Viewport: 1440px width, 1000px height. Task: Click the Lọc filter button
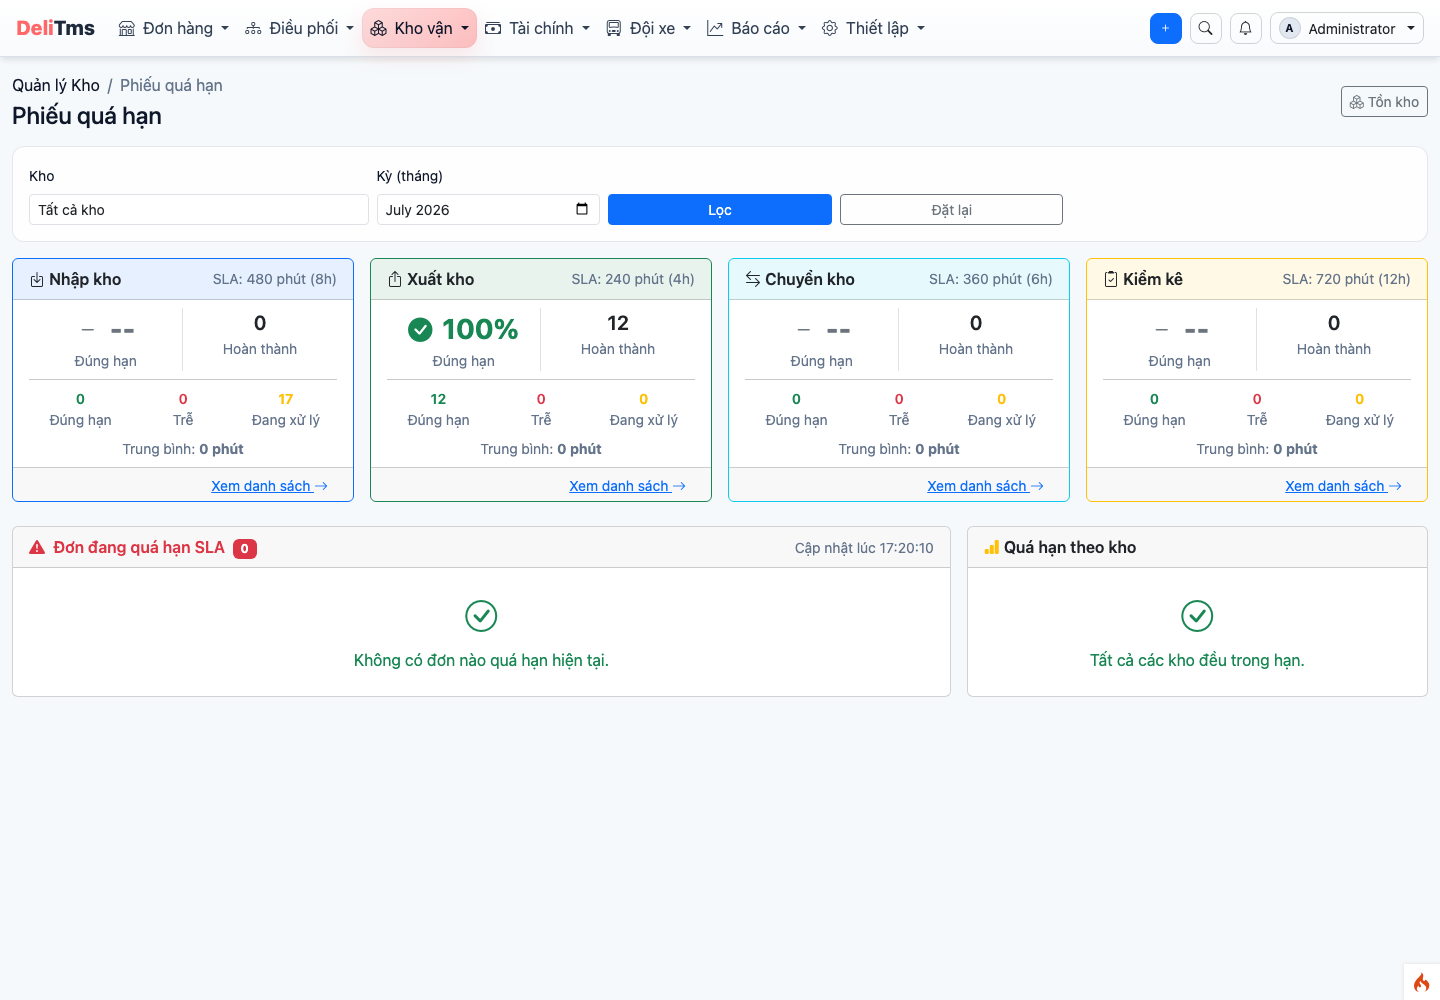tap(720, 209)
